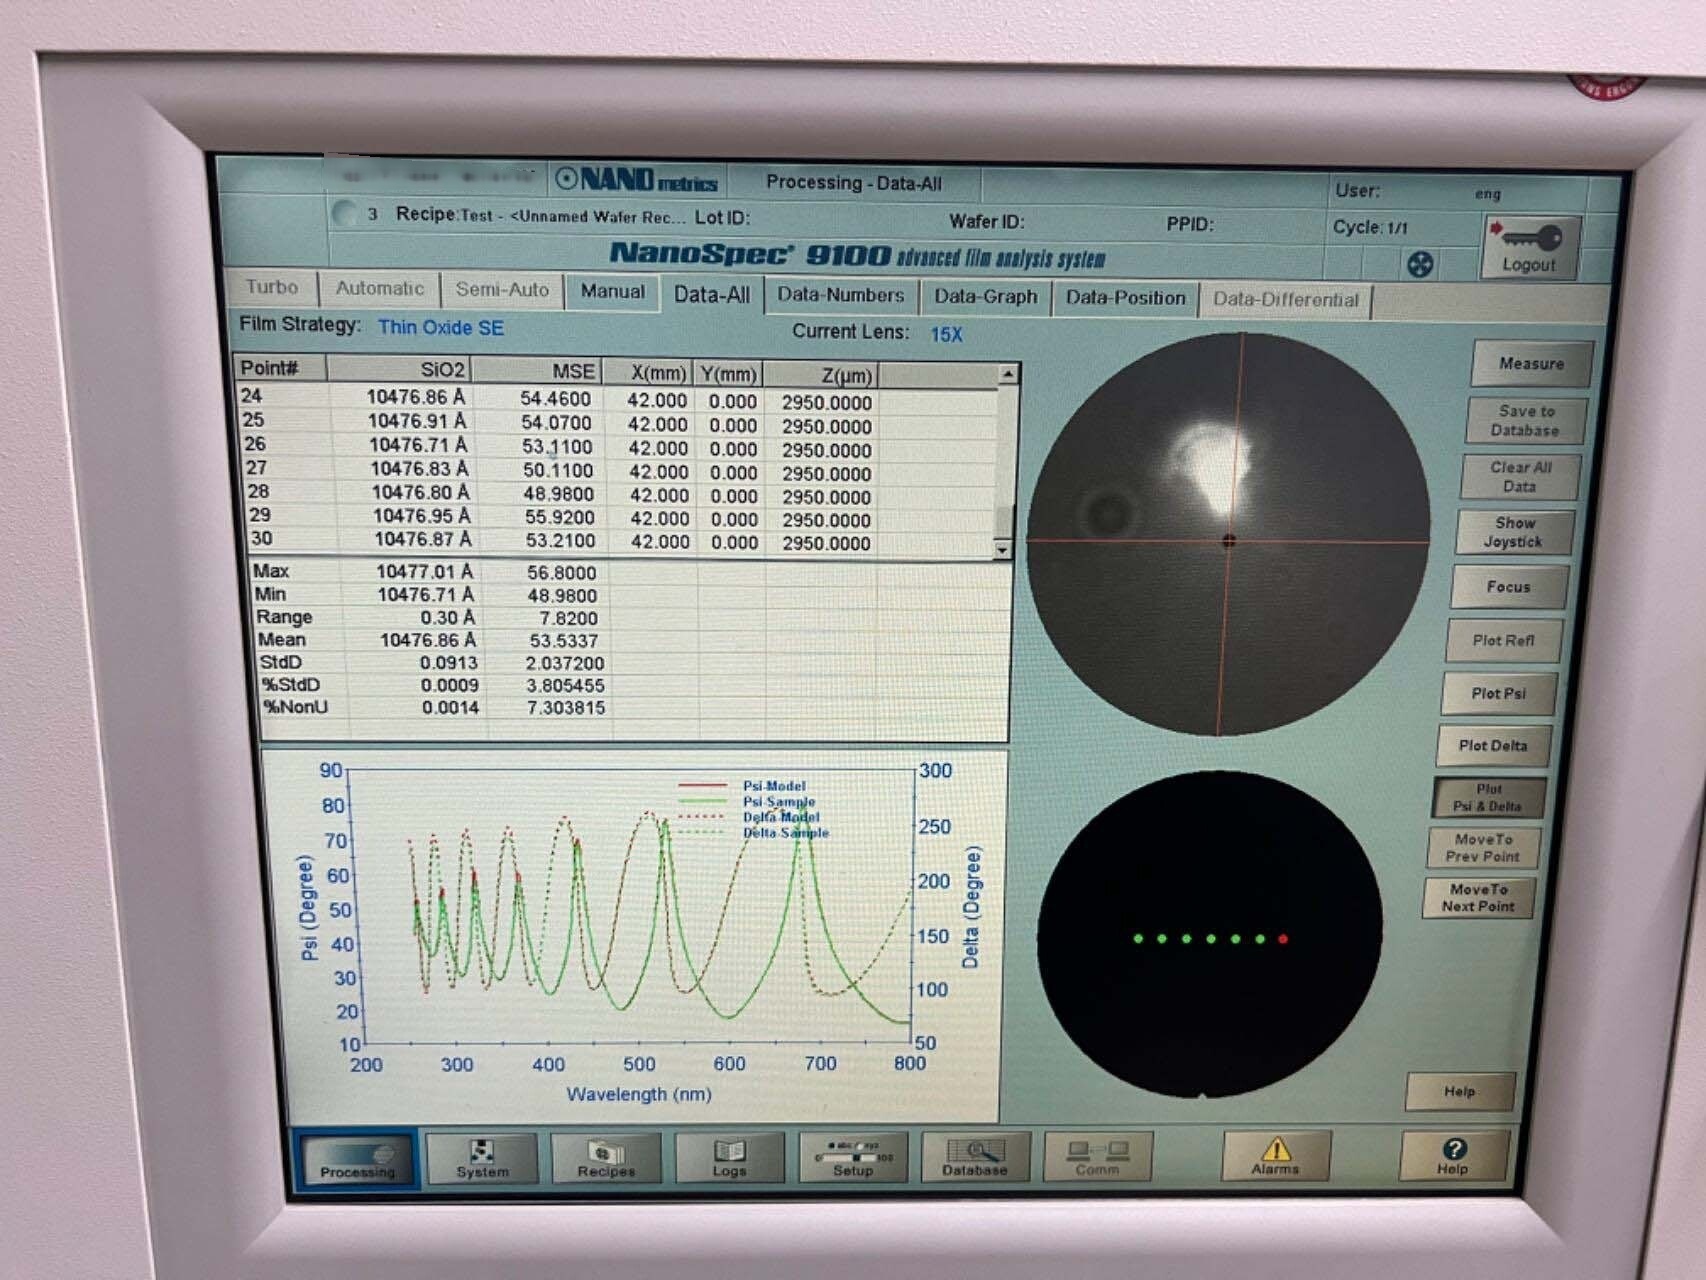Viewport: 1706px width, 1280px height.
Task: Click the Mean value 10476.86 Å
Action: click(x=428, y=640)
